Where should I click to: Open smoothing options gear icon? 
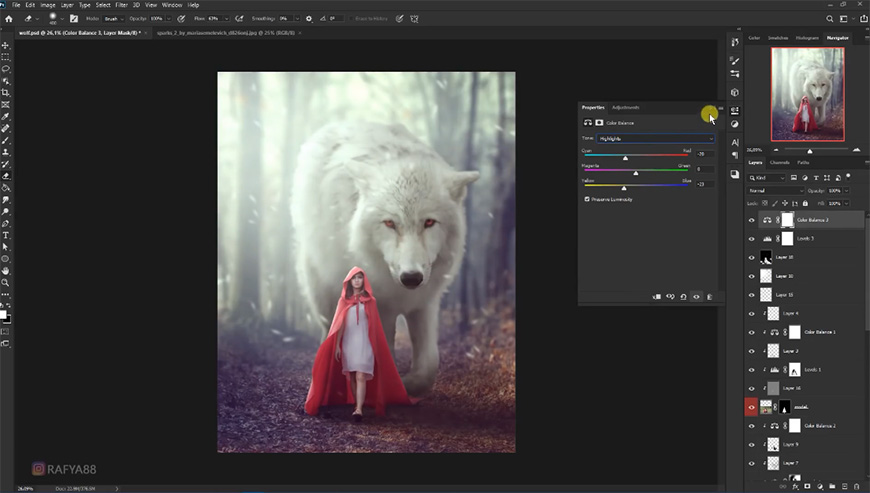click(x=309, y=19)
